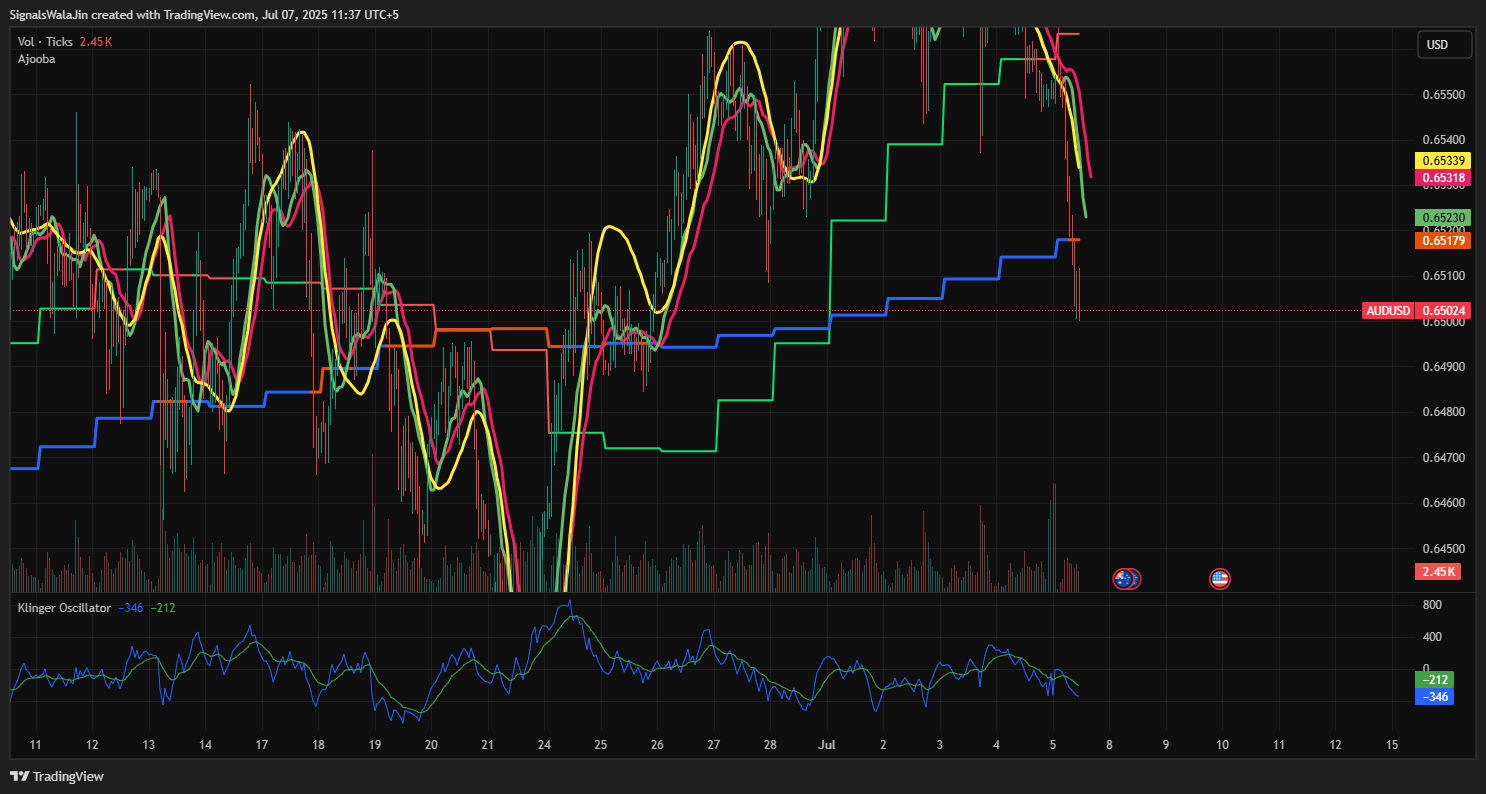1486x794 pixels.
Task: Click date '27' on the time axis
Action: (714, 745)
